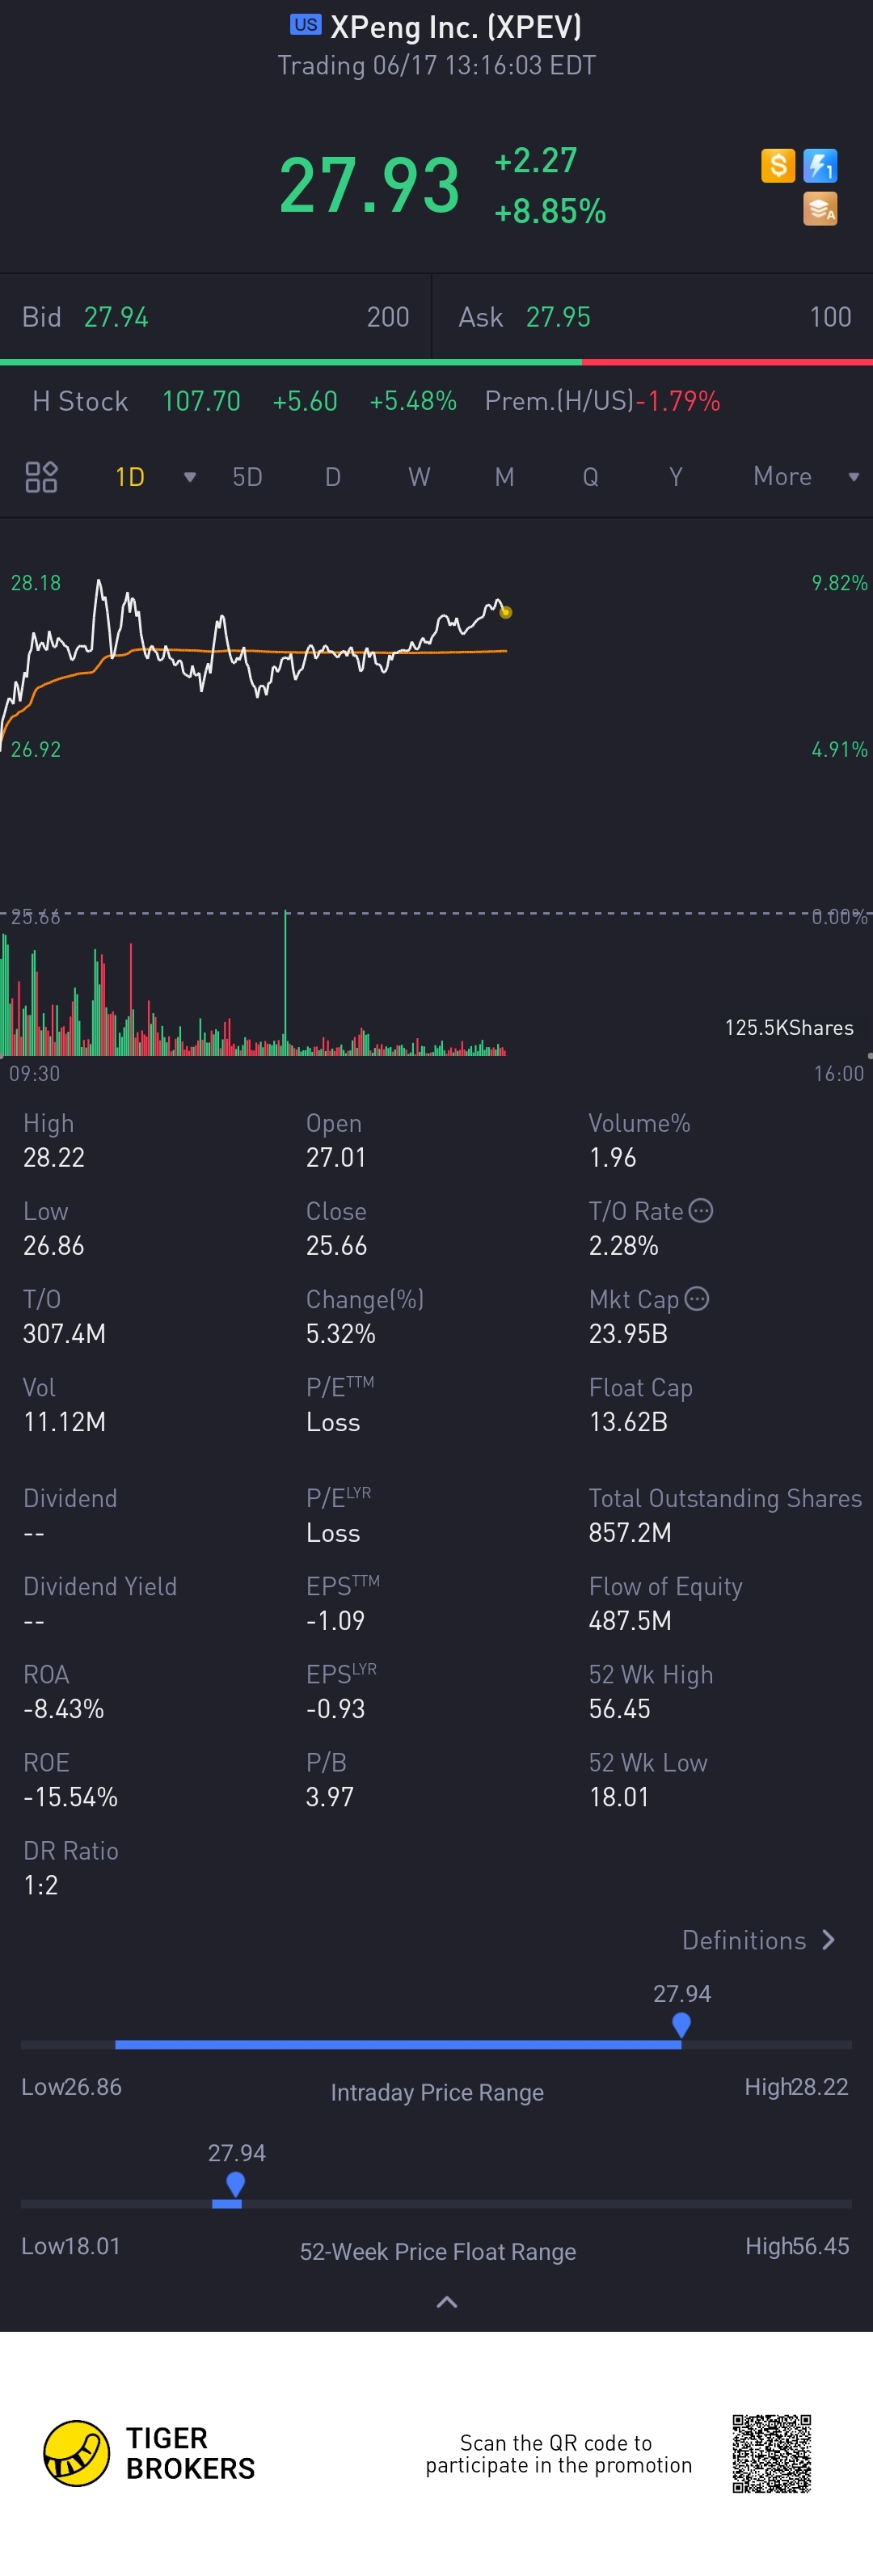Screen dimensions: 873x2576
Task: Tap the US market flag badge
Action: [306, 25]
